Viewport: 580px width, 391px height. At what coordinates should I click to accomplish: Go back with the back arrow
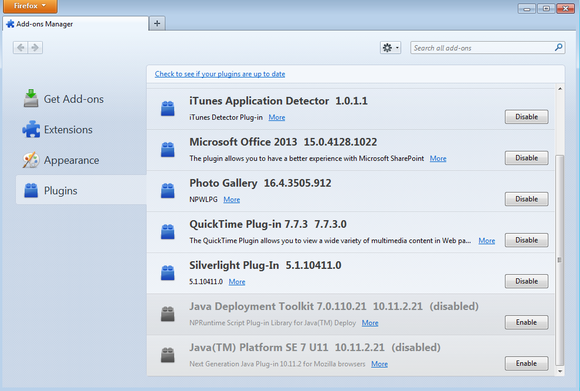point(21,47)
